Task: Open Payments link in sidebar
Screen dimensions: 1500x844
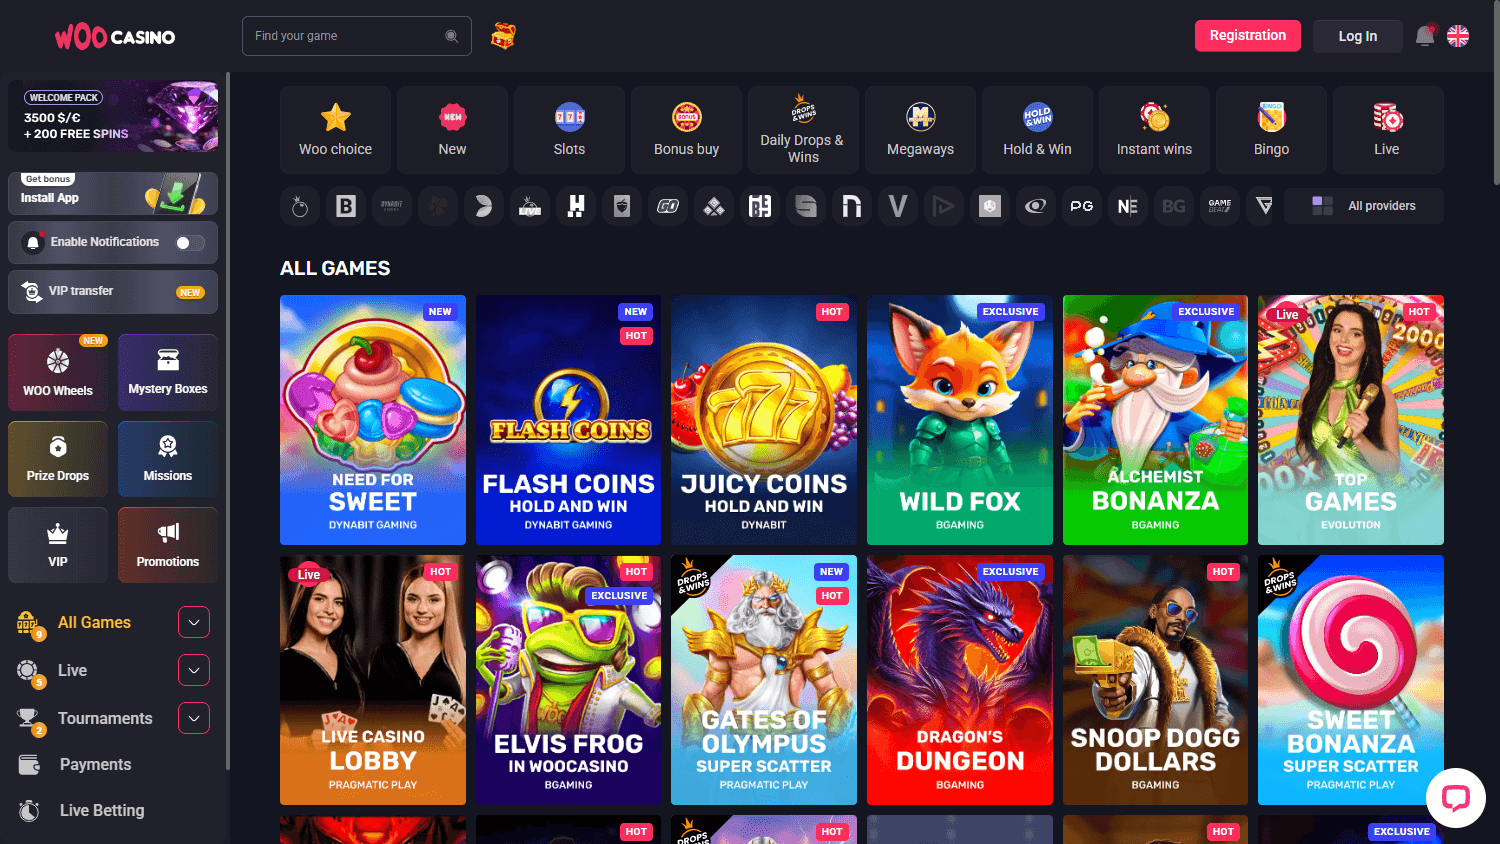Action: coord(95,765)
